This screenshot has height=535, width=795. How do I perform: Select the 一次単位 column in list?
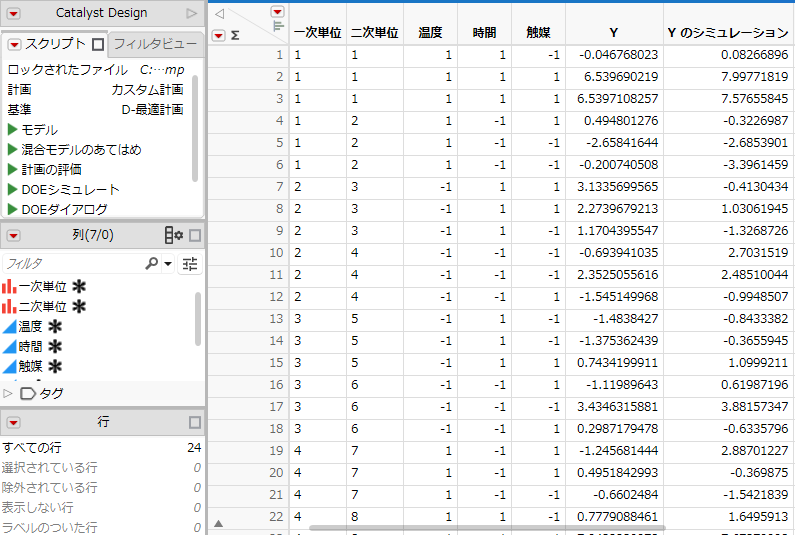43,287
